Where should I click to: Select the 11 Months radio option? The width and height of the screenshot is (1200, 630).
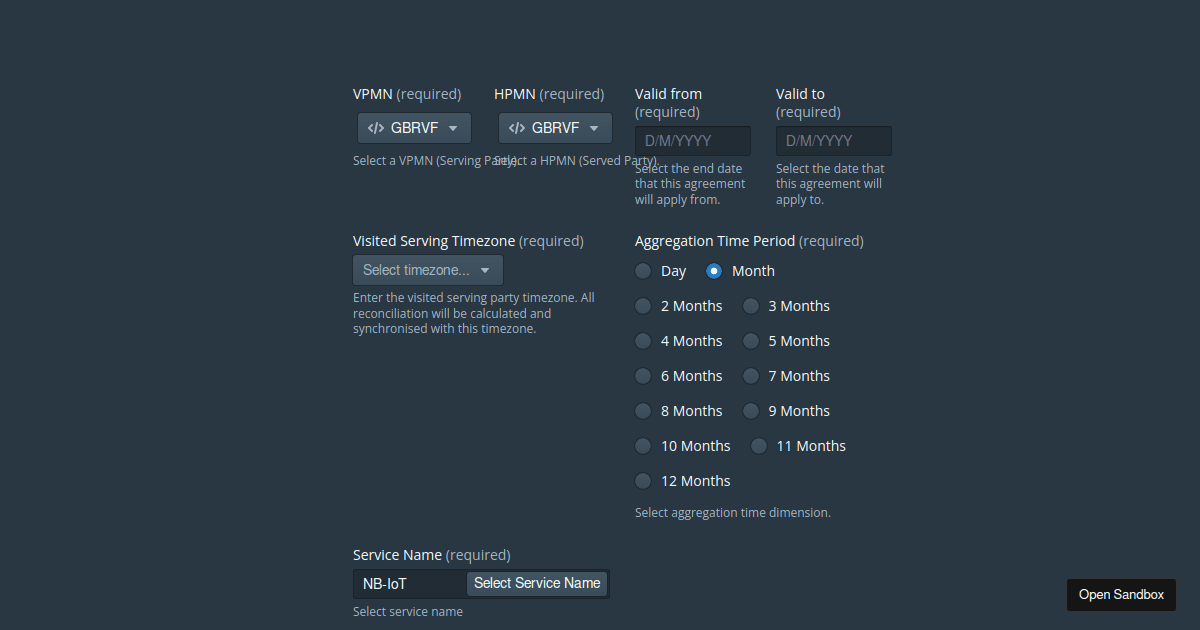759,446
